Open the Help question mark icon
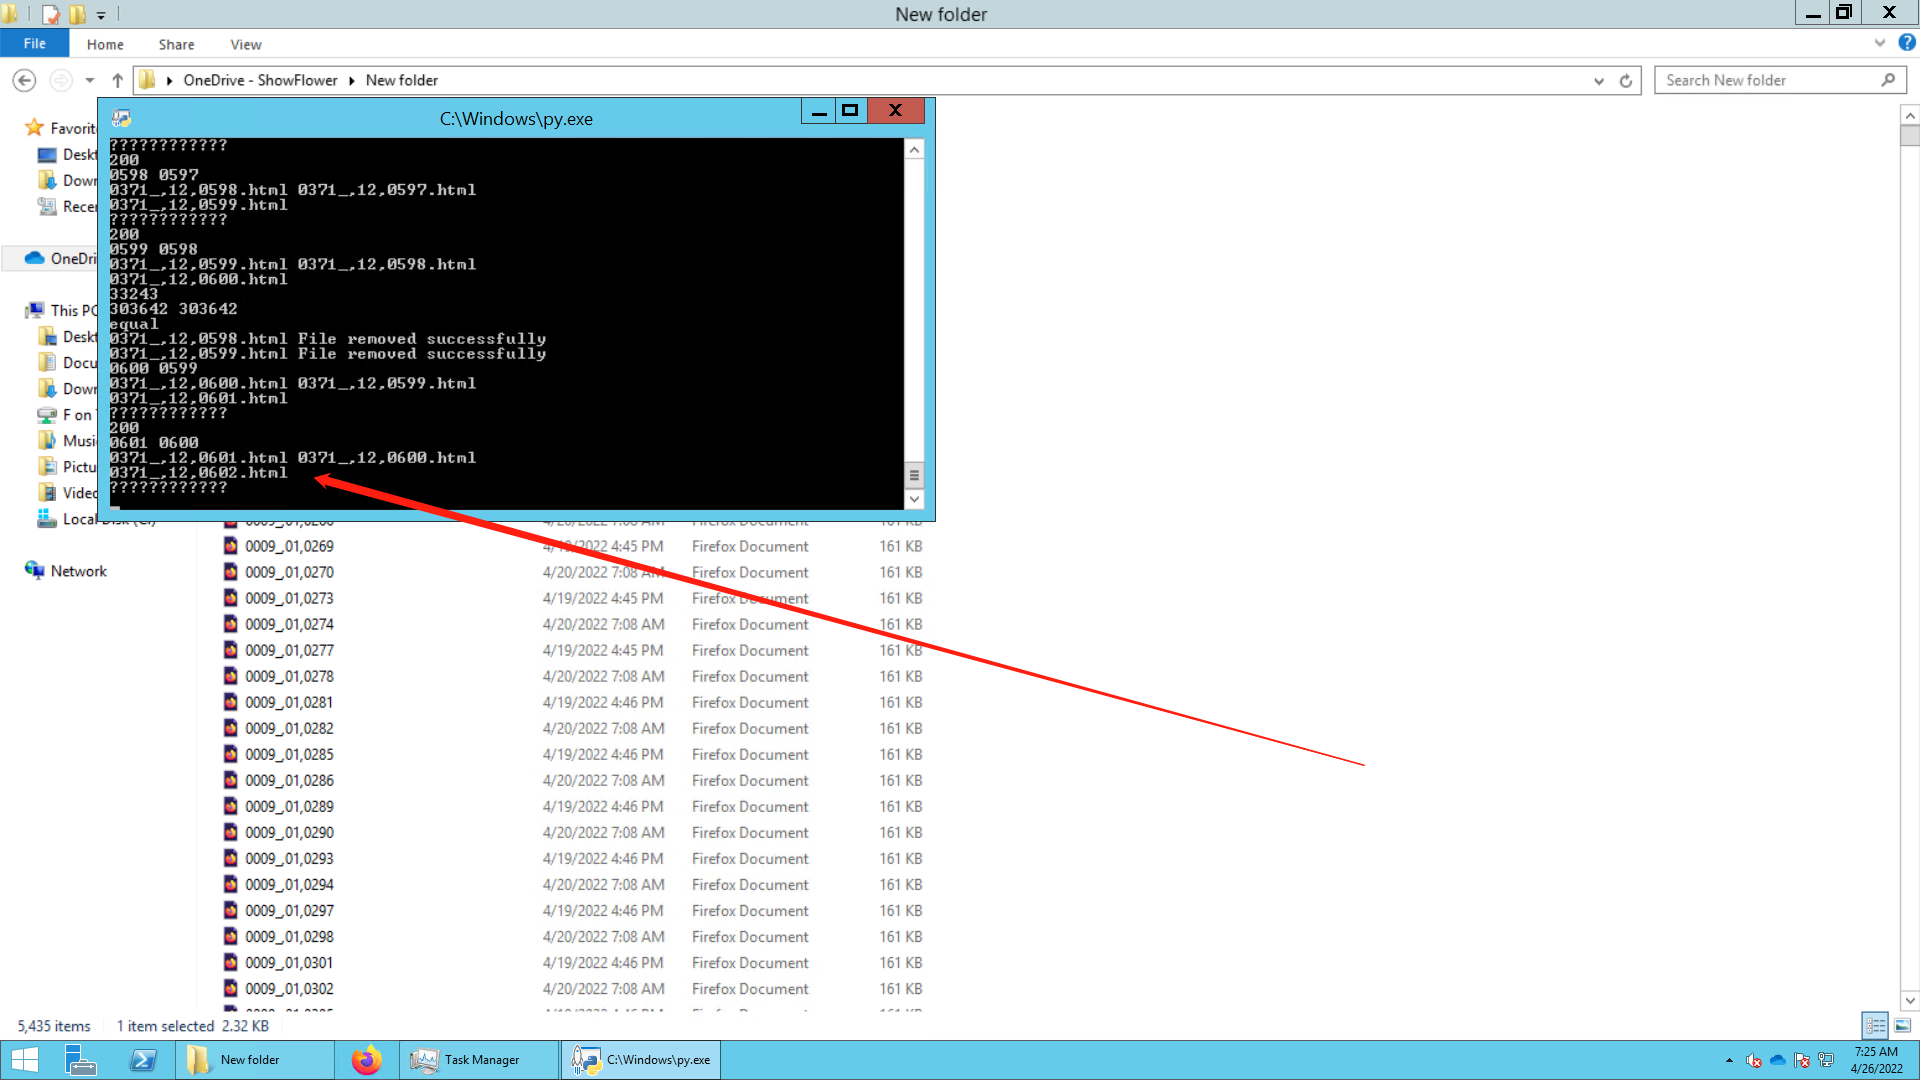The width and height of the screenshot is (1920, 1080). 1907,43
